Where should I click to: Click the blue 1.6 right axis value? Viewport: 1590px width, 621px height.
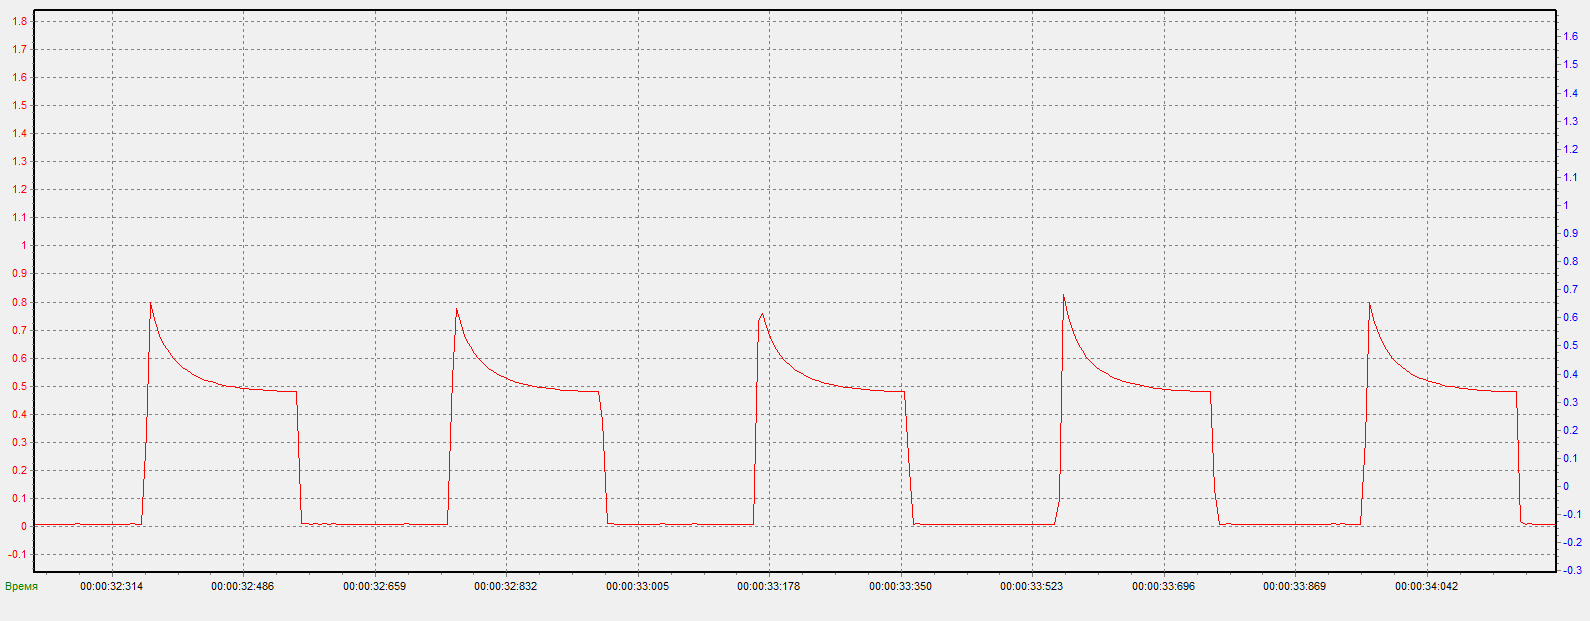[x=1570, y=36]
